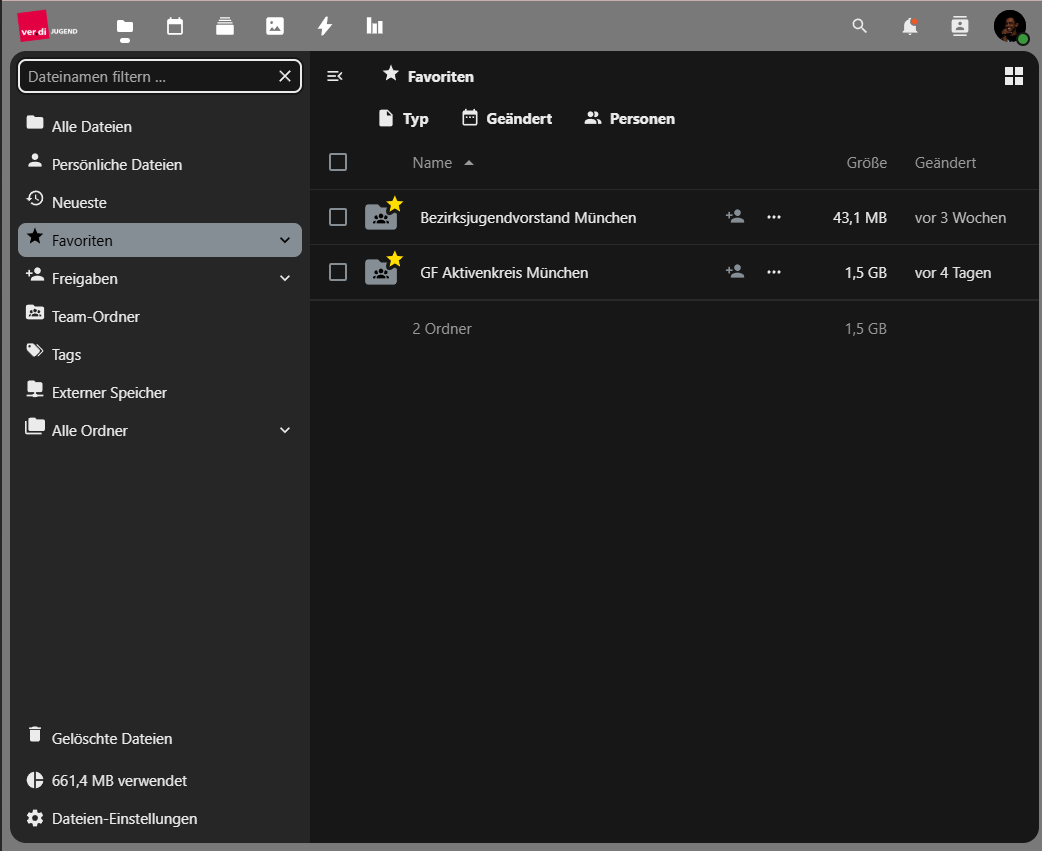1042x851 pixels.
Task: Open the Deck app icon
Action: pyautogui.click(x=225, y=27)
